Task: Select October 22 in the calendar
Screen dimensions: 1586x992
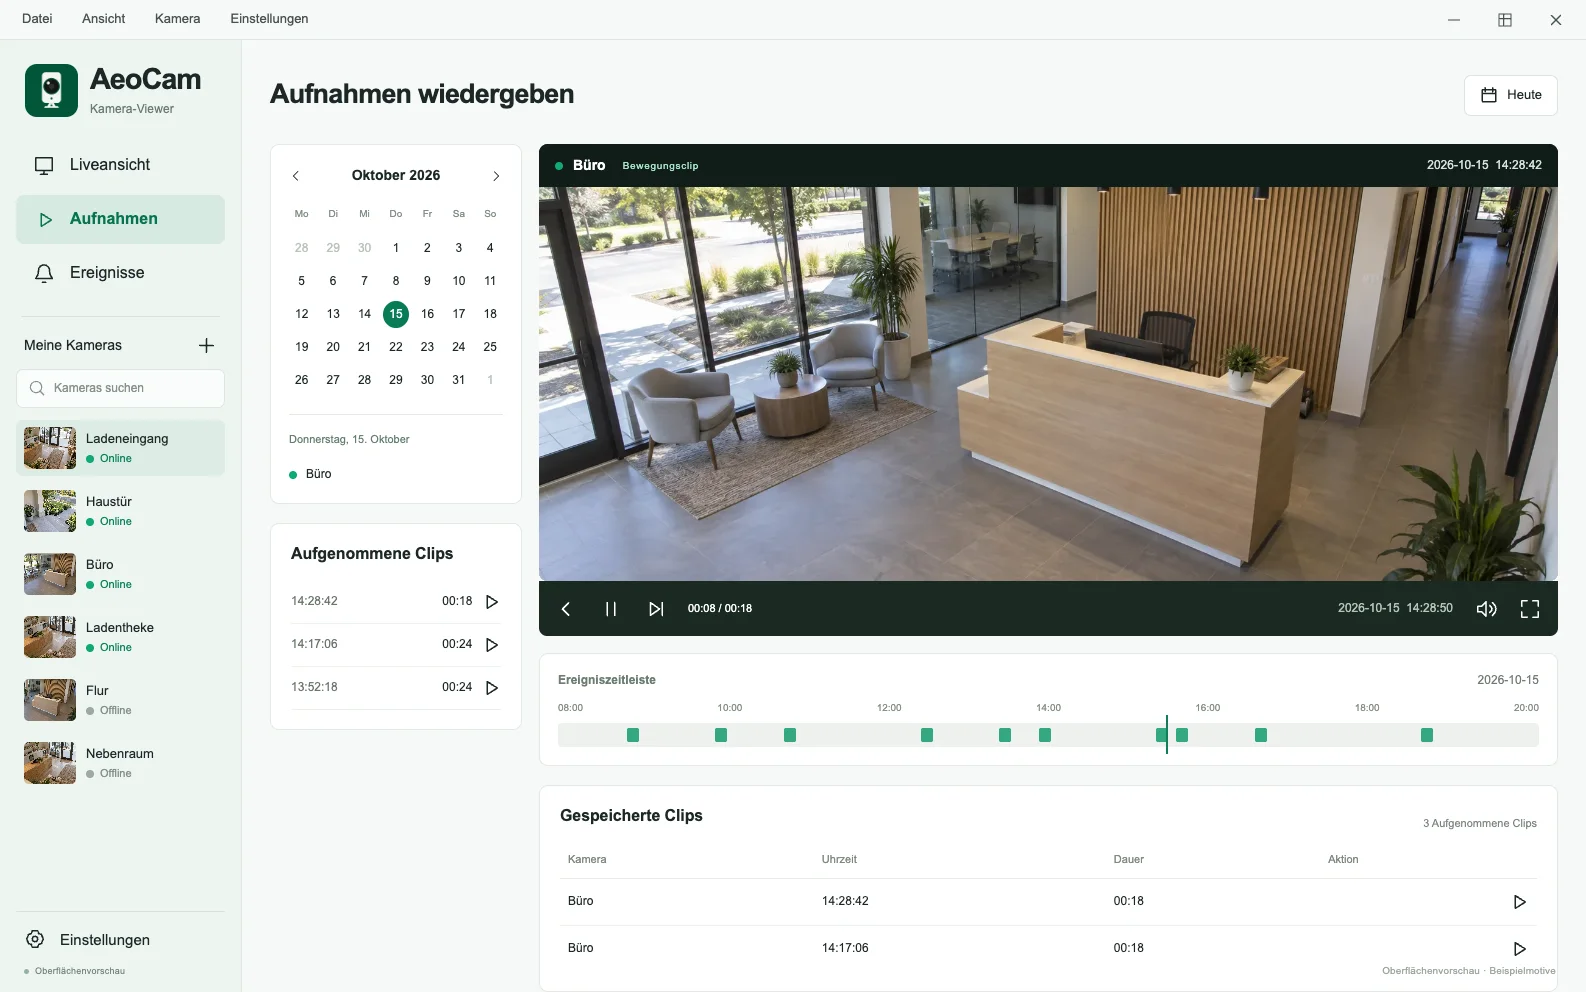Action: (396, 347)
